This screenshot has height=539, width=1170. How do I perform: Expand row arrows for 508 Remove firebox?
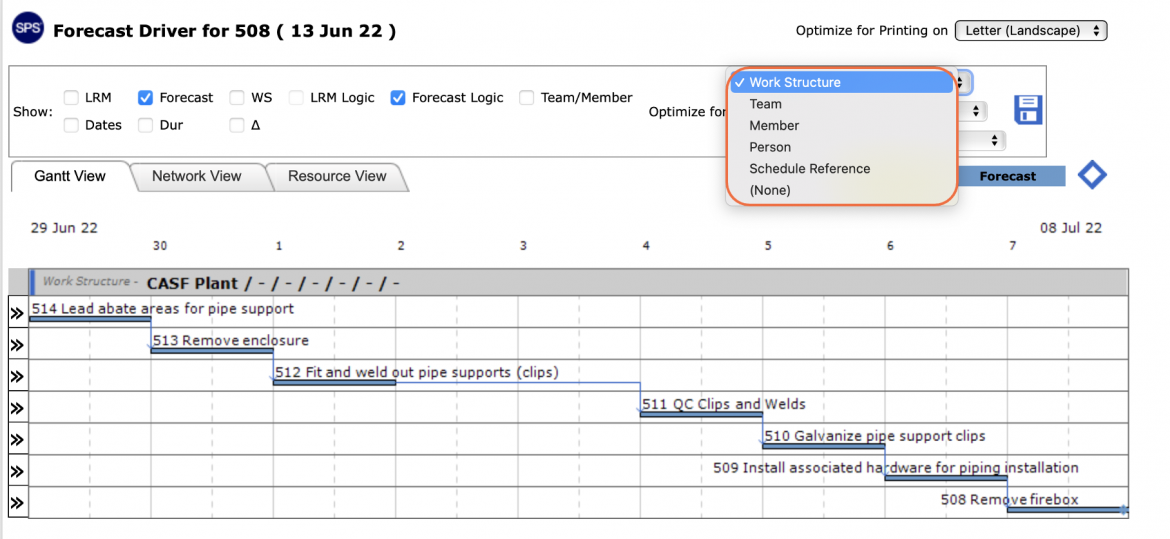17,502
